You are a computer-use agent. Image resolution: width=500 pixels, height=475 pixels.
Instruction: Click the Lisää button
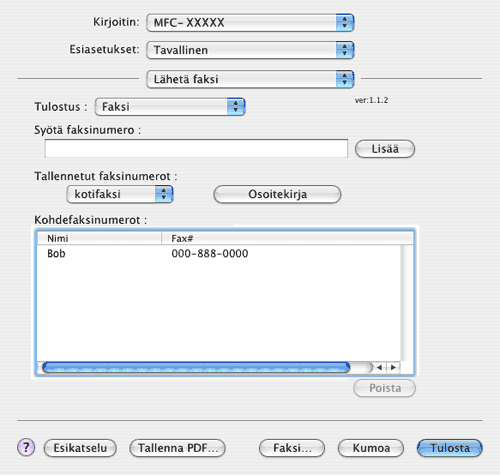(385, 149)
